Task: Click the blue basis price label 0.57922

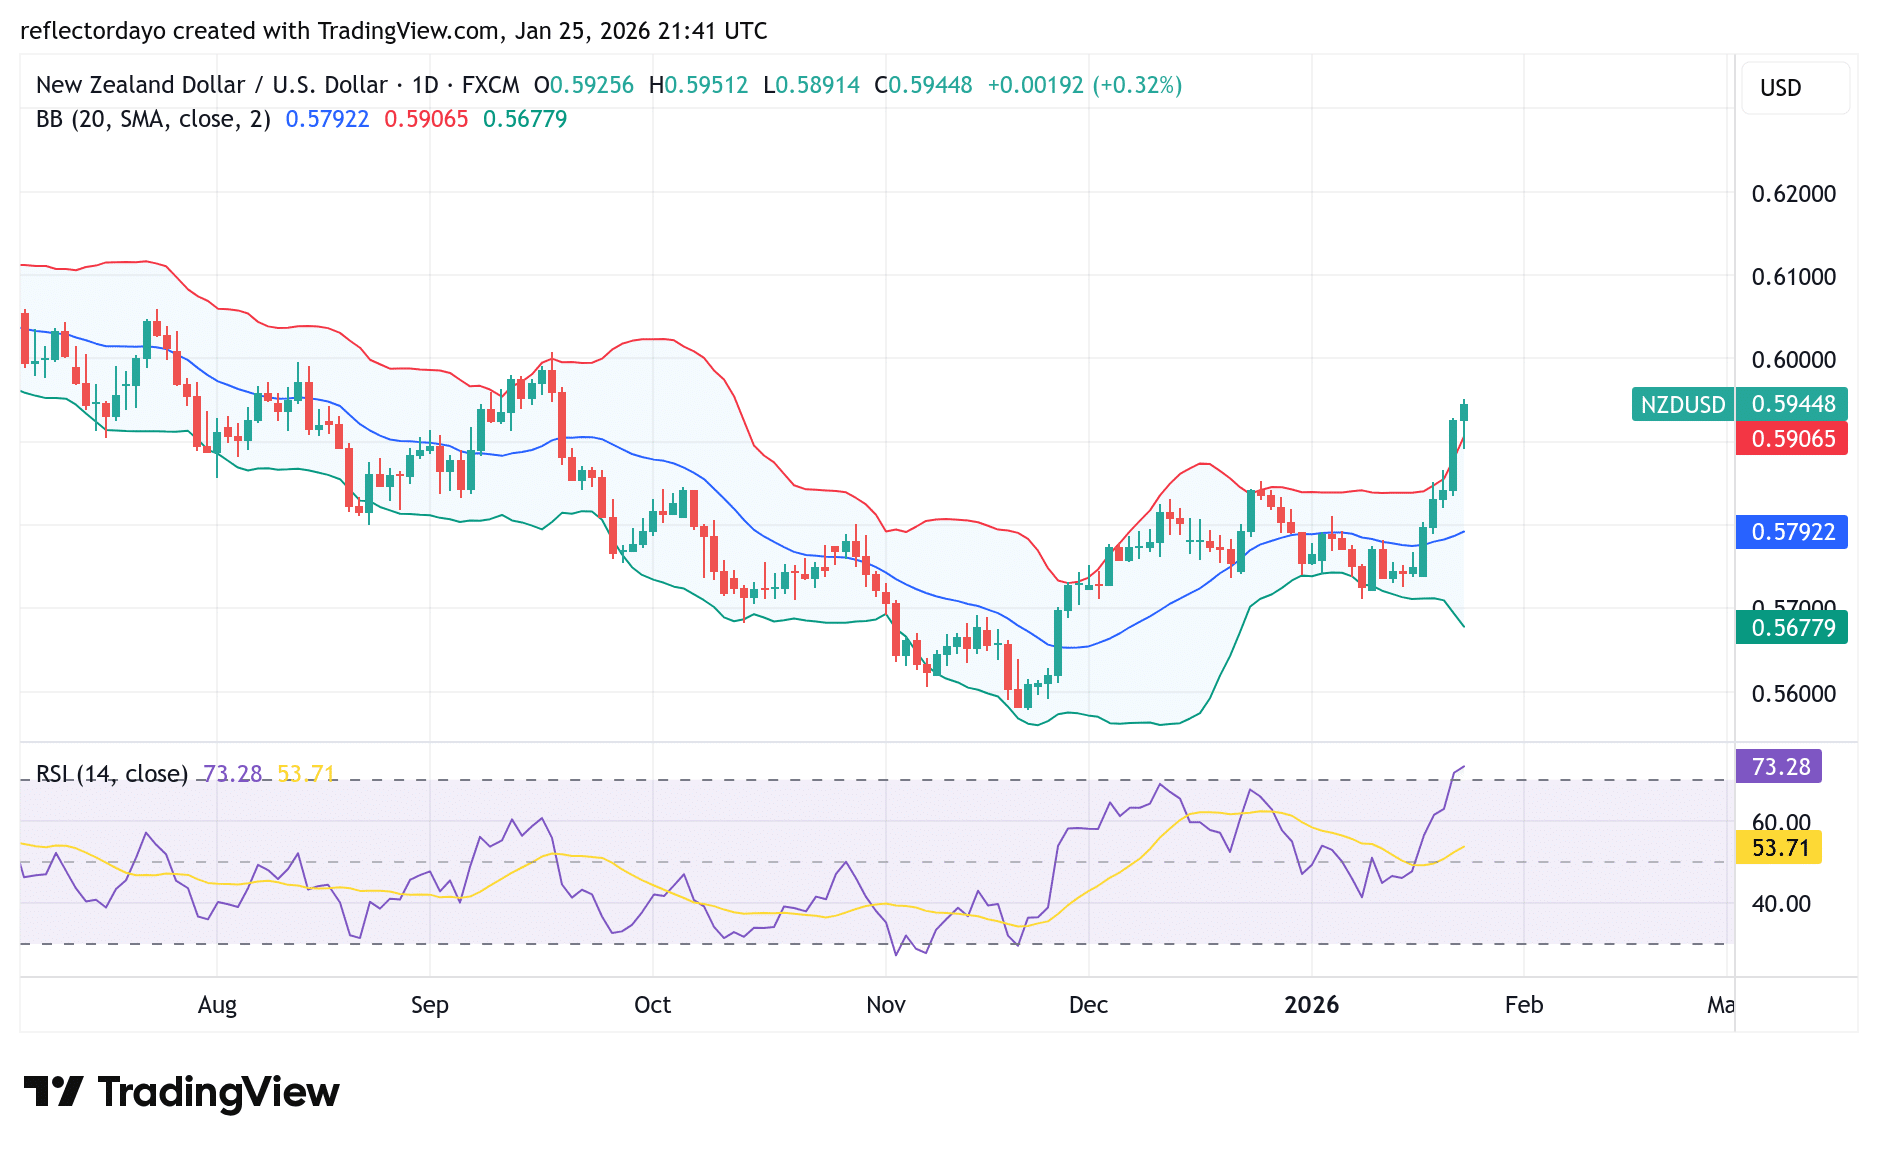Action: (1791, 533)
